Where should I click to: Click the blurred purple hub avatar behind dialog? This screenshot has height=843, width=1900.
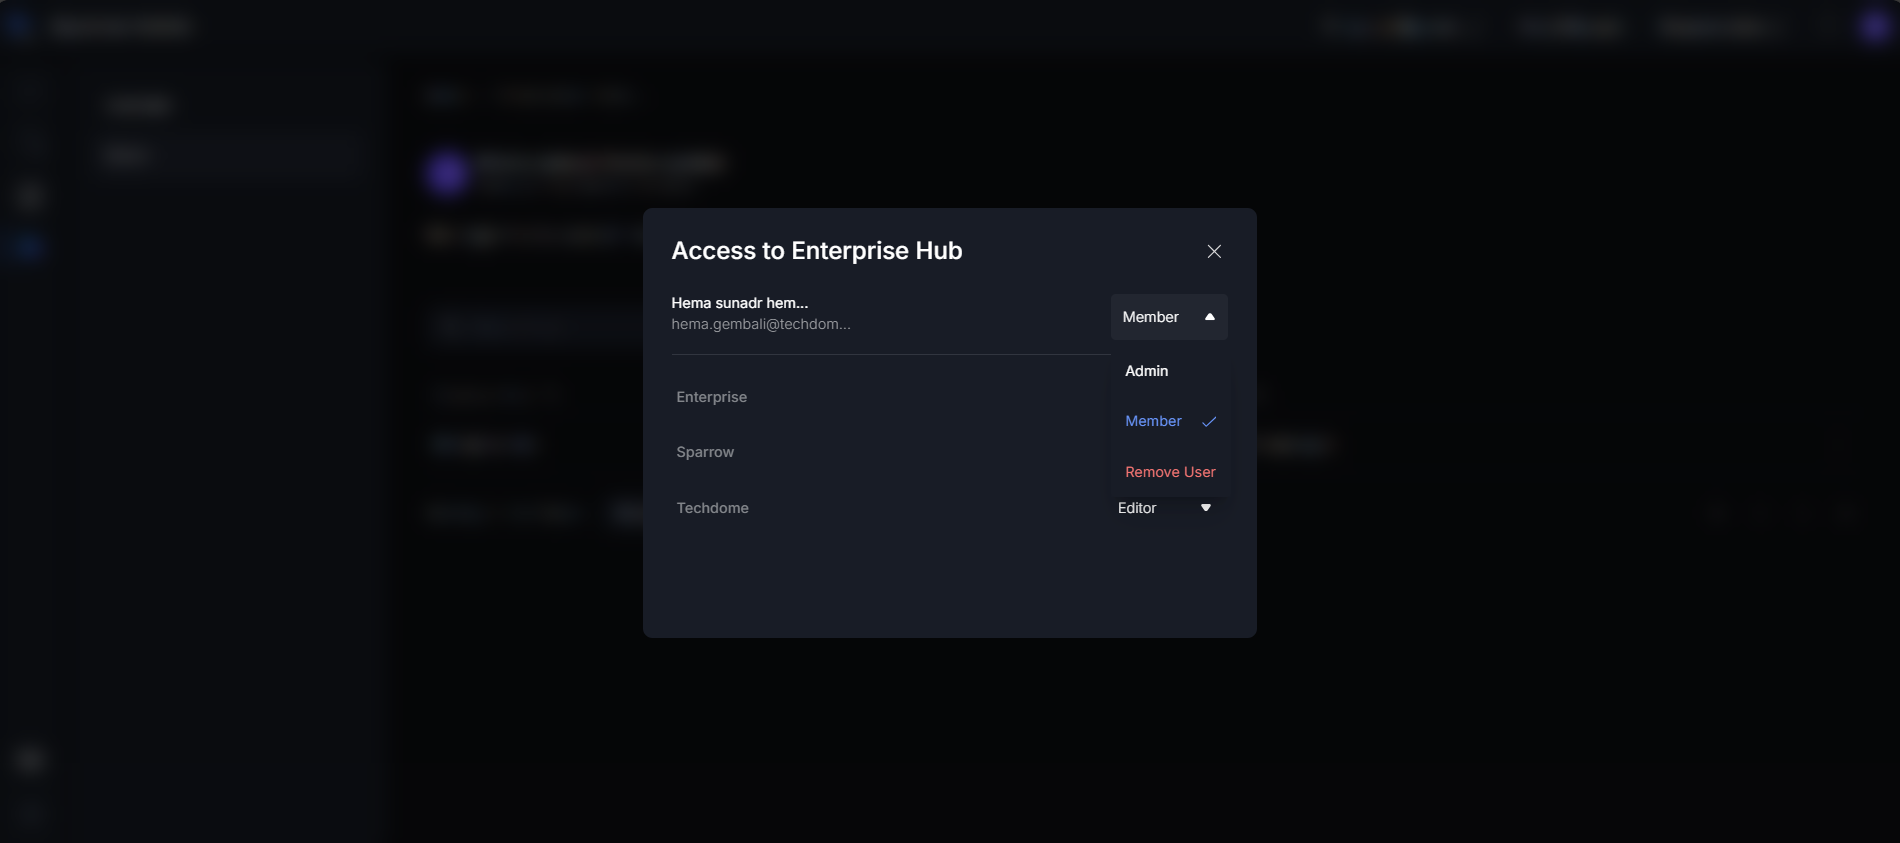[447, 173]
